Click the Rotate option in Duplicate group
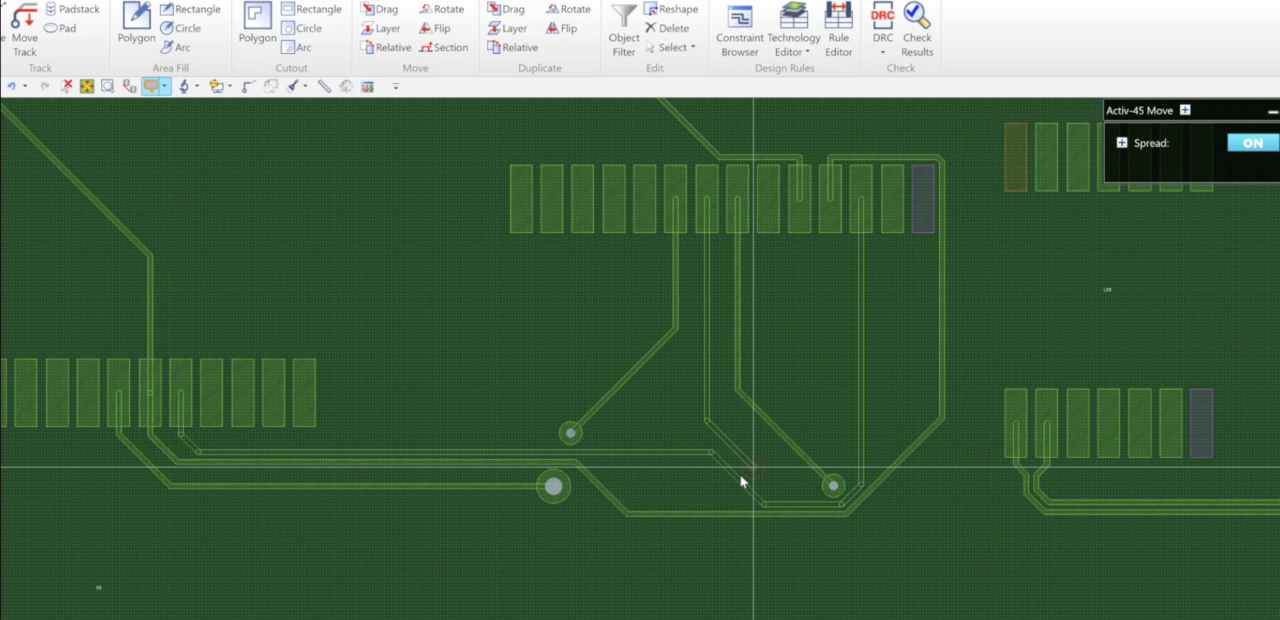The width and height of the screenshot is (1280, 620). 568,9
